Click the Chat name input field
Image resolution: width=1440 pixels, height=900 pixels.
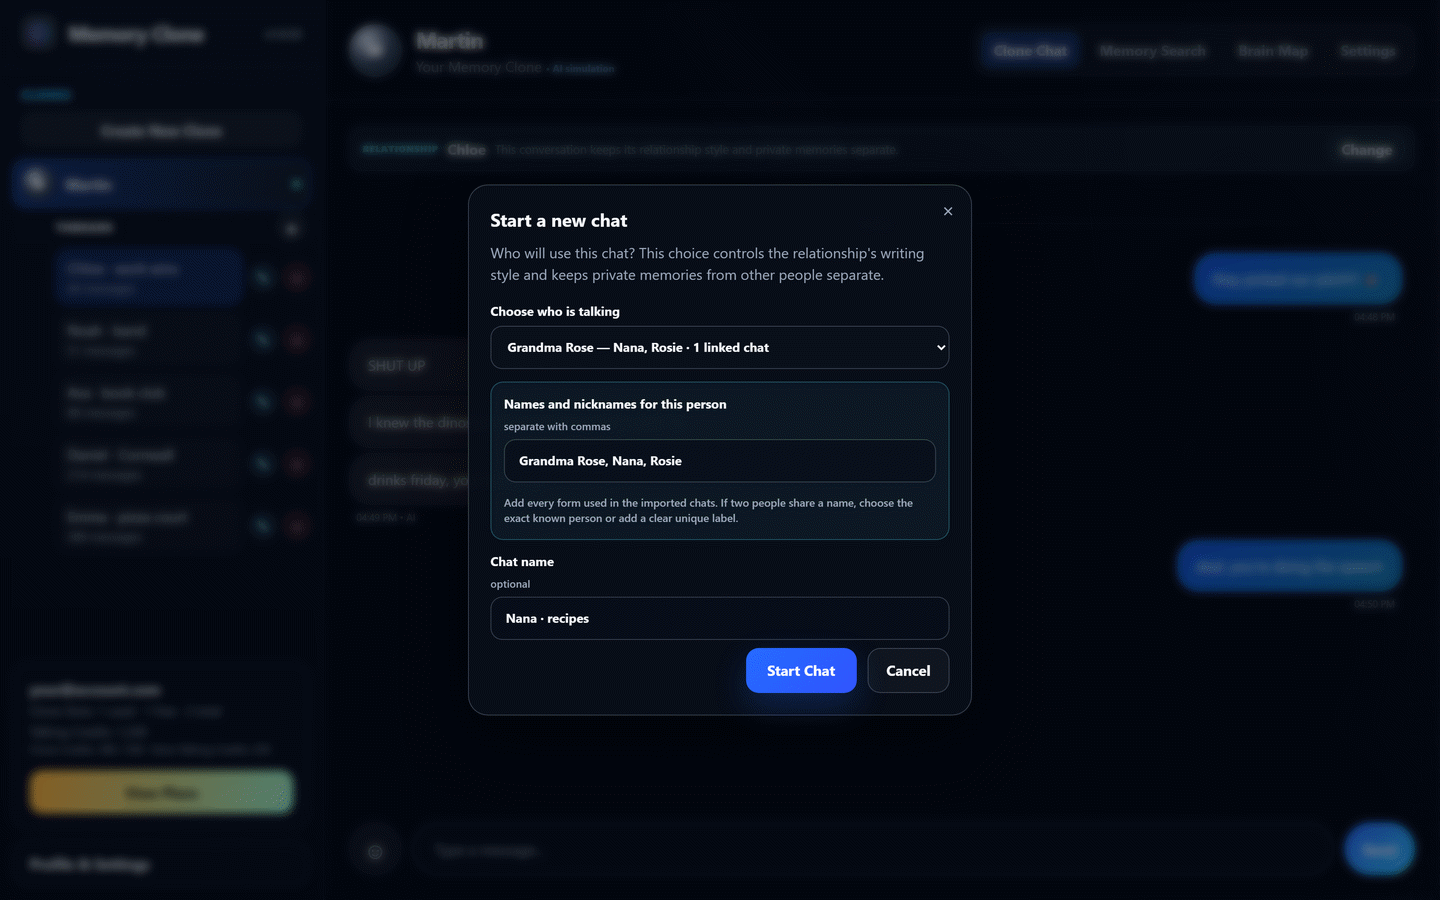[719, 618]
